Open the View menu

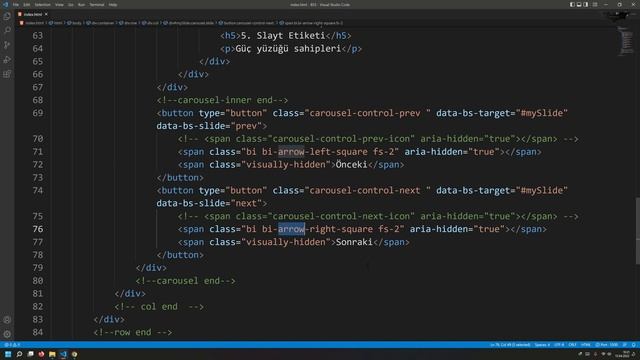[59, 5]
